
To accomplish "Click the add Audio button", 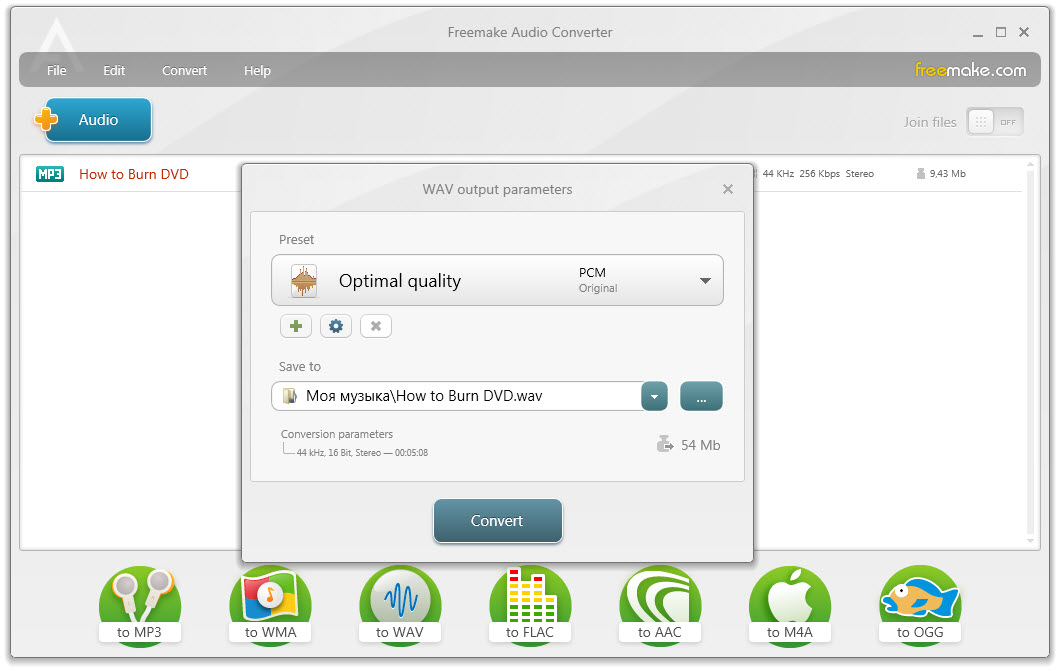I will point(98,120).
